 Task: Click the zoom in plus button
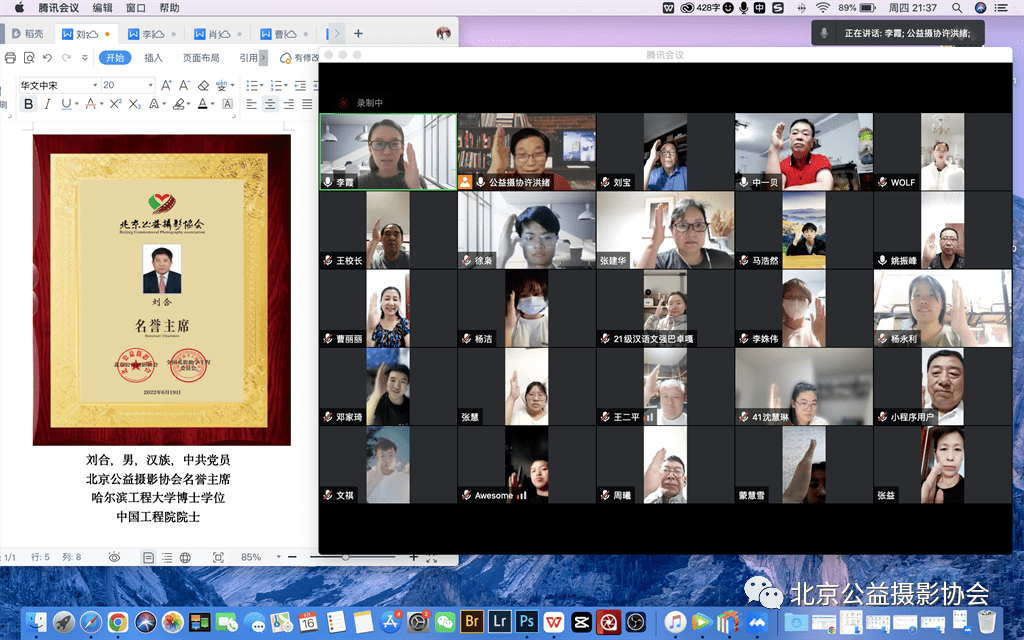tap(414, 557)
